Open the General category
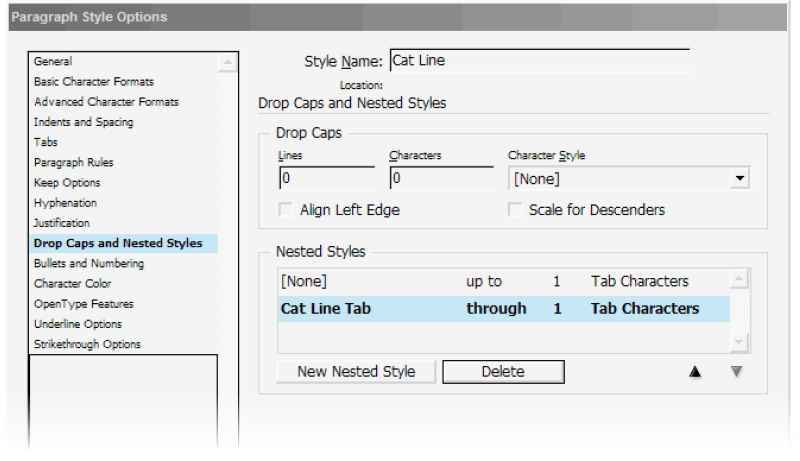The height and width of the screenshot is (461, 800). 53,61
